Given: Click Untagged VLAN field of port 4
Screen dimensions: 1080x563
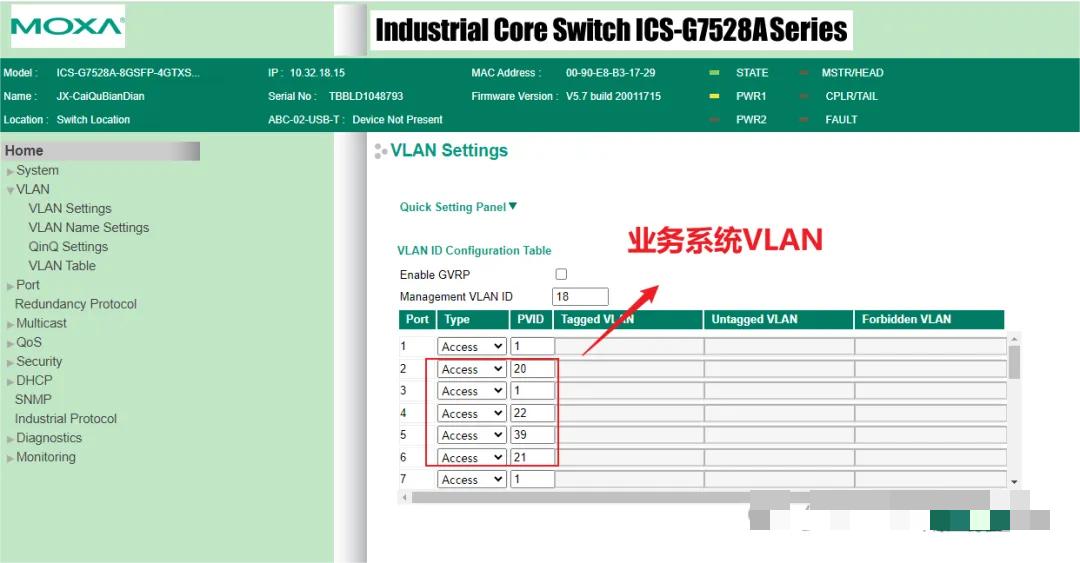Looking at the screenshot, I should tap(779, 413).
